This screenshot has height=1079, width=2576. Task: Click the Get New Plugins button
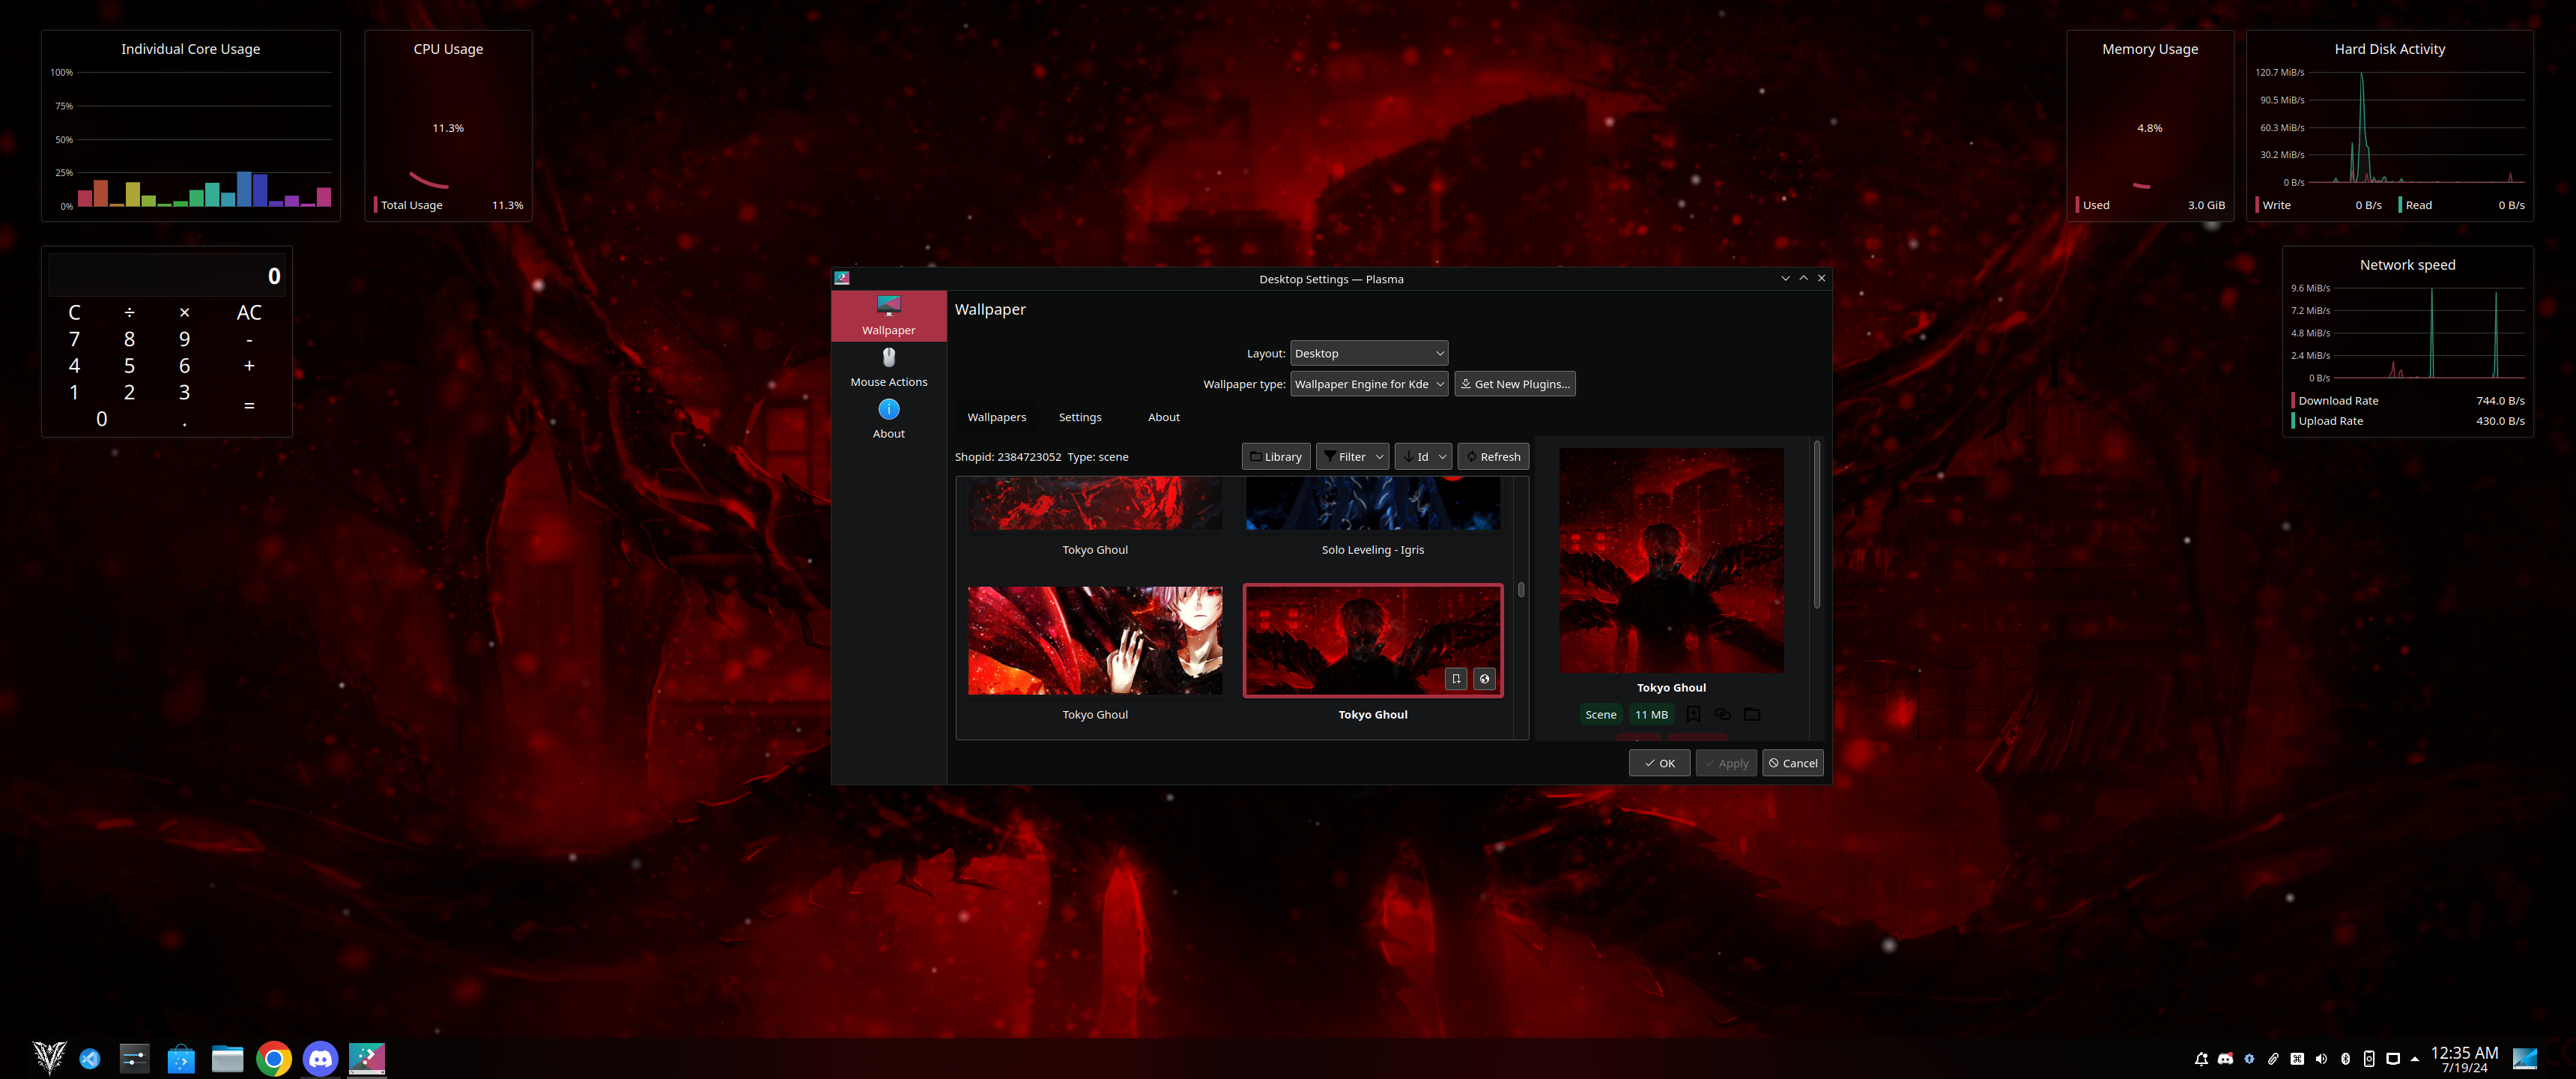click(1514, 384)
